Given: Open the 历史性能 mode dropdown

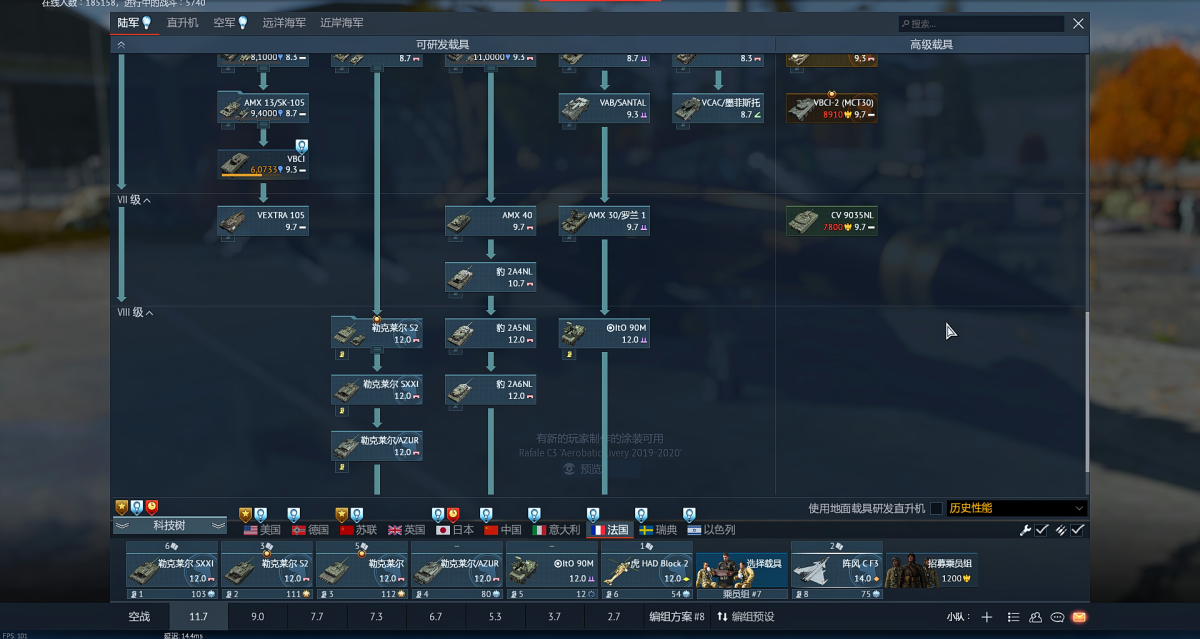Looking at the screenshot, I should [x=1016, y=508].
